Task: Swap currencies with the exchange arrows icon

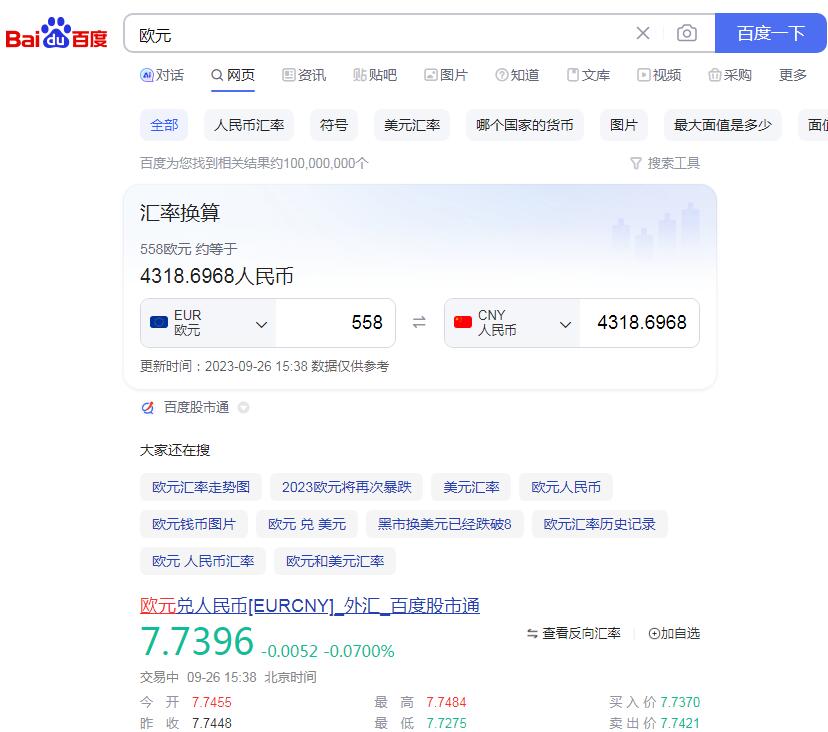Action: tap(419, 322)
